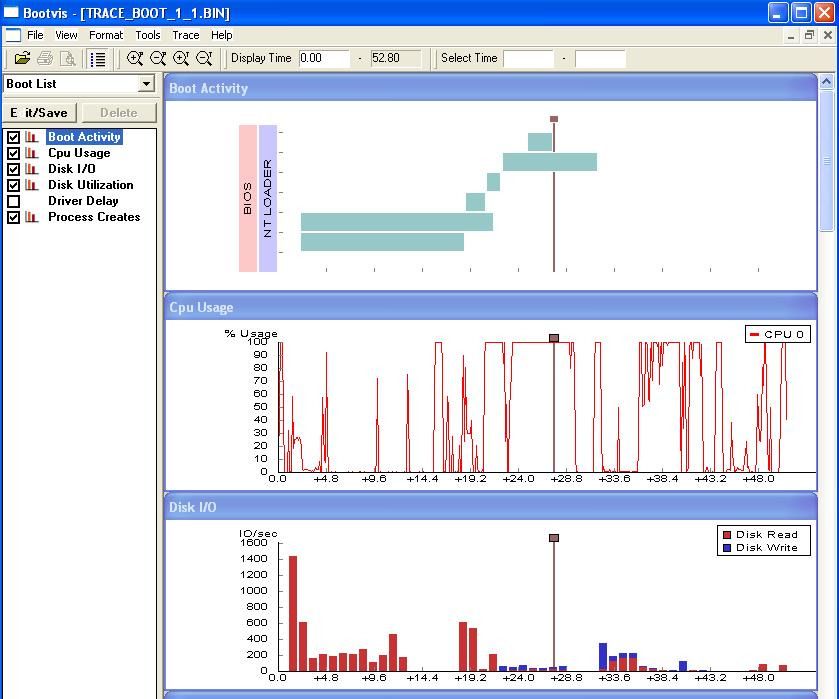Select Disk I/O label in list
Image resolution: width=839 pixels, height=699 pixels.
(72, 169)
